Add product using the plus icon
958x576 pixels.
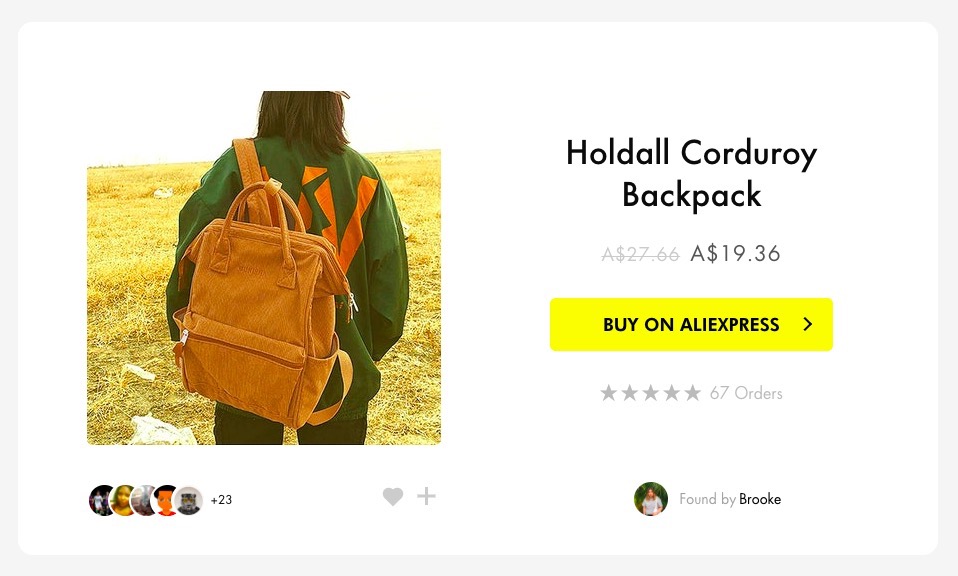[426, 496]
